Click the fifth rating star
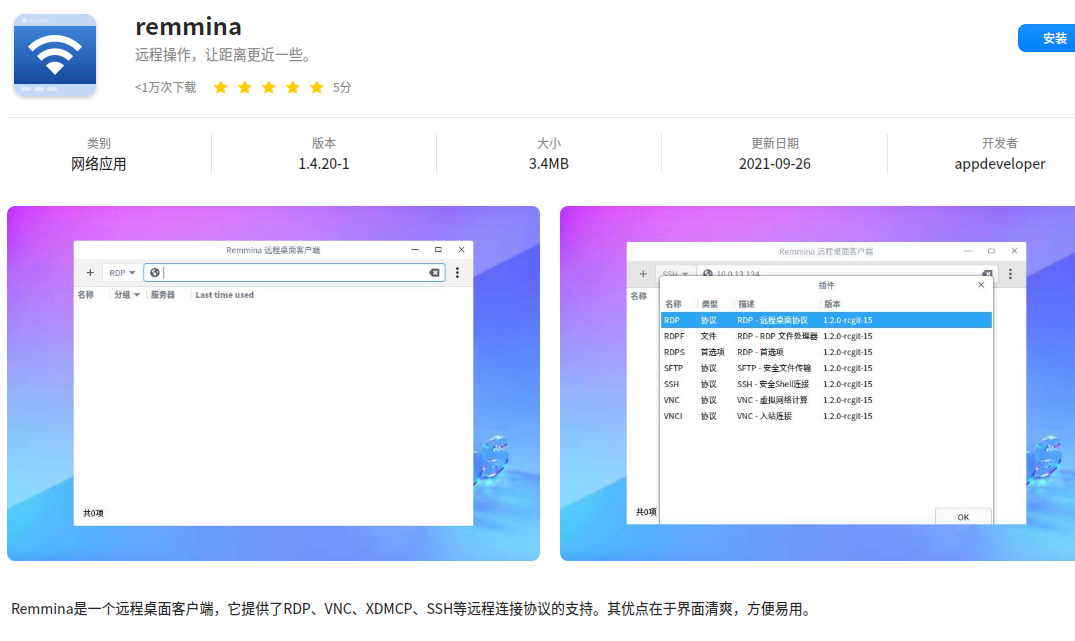 pos(317,87)
